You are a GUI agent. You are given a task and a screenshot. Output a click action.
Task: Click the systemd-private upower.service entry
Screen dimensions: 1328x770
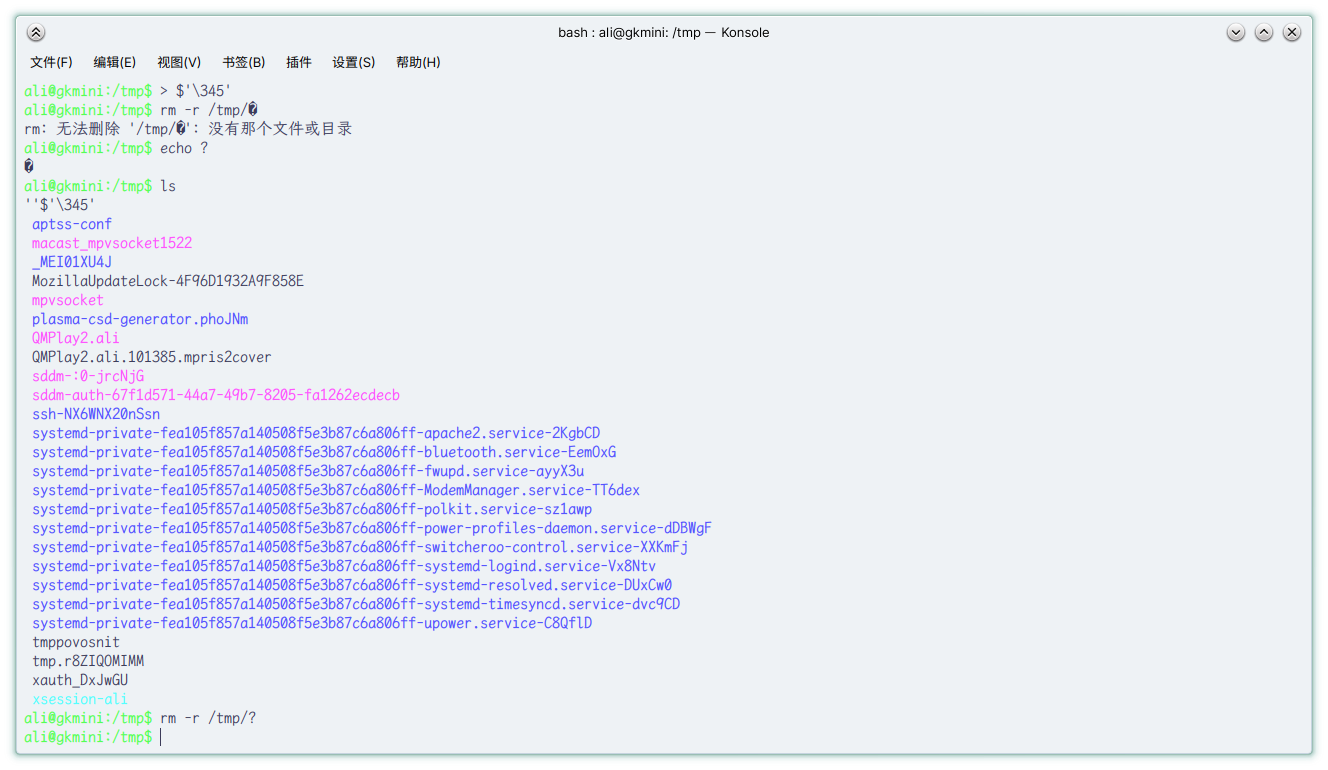point(312,623)
